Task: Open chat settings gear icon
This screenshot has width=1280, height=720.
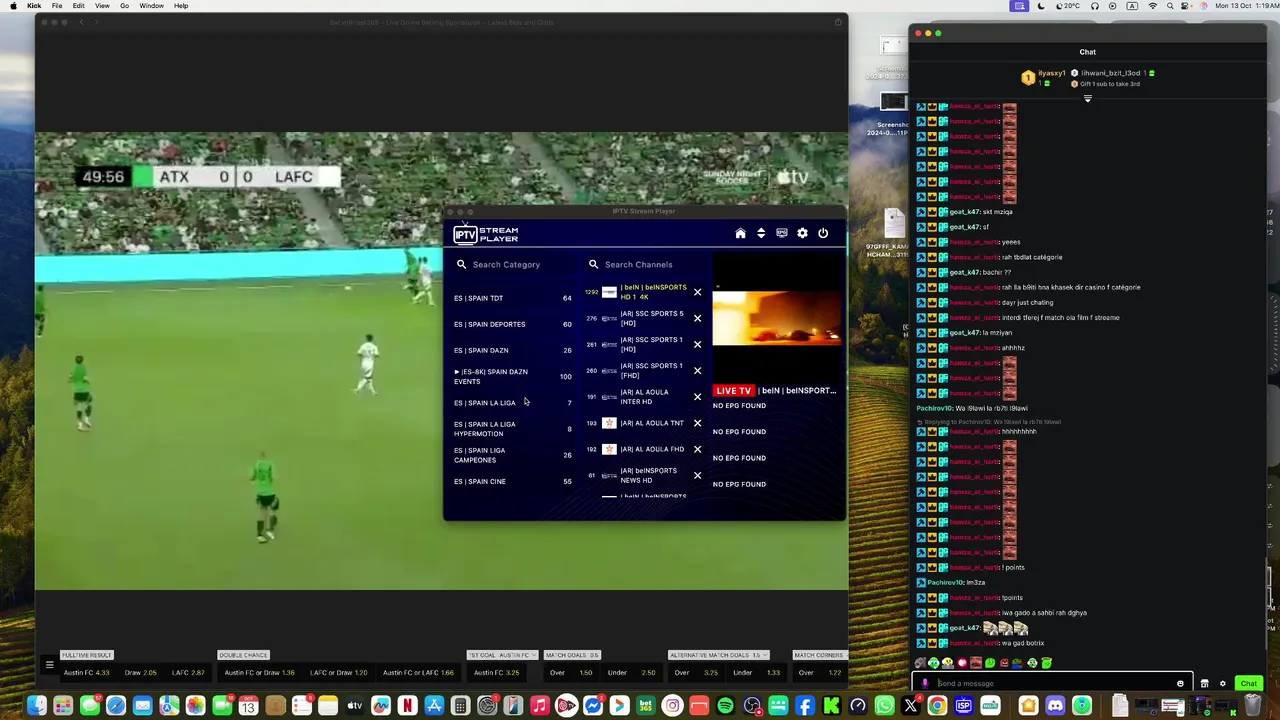Action: tap(1222, 684)
